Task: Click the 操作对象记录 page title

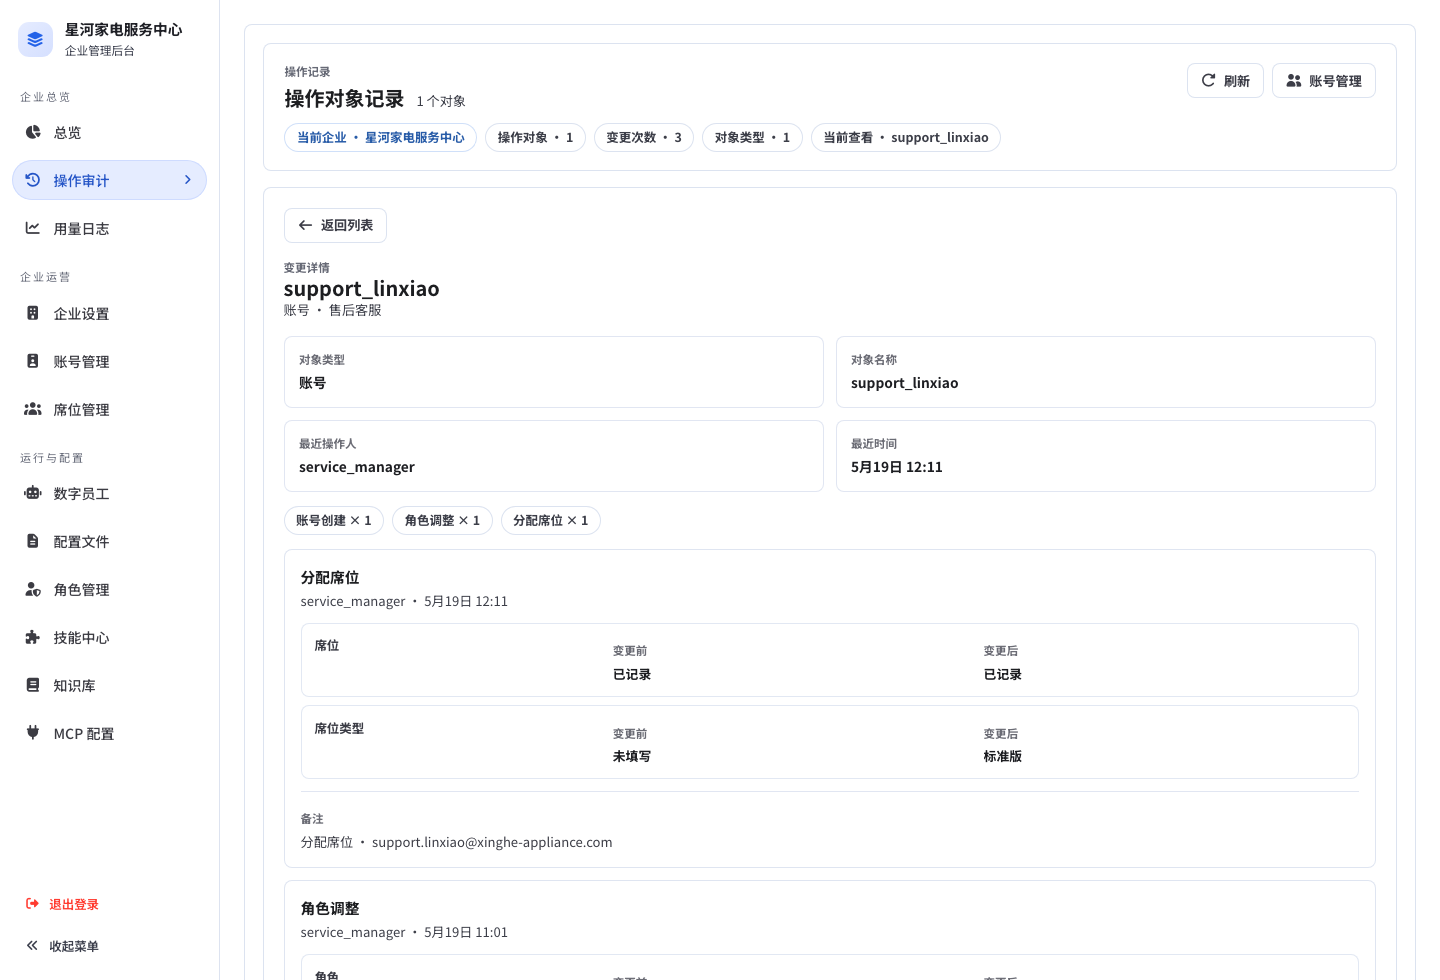Action: click(344, 99)
